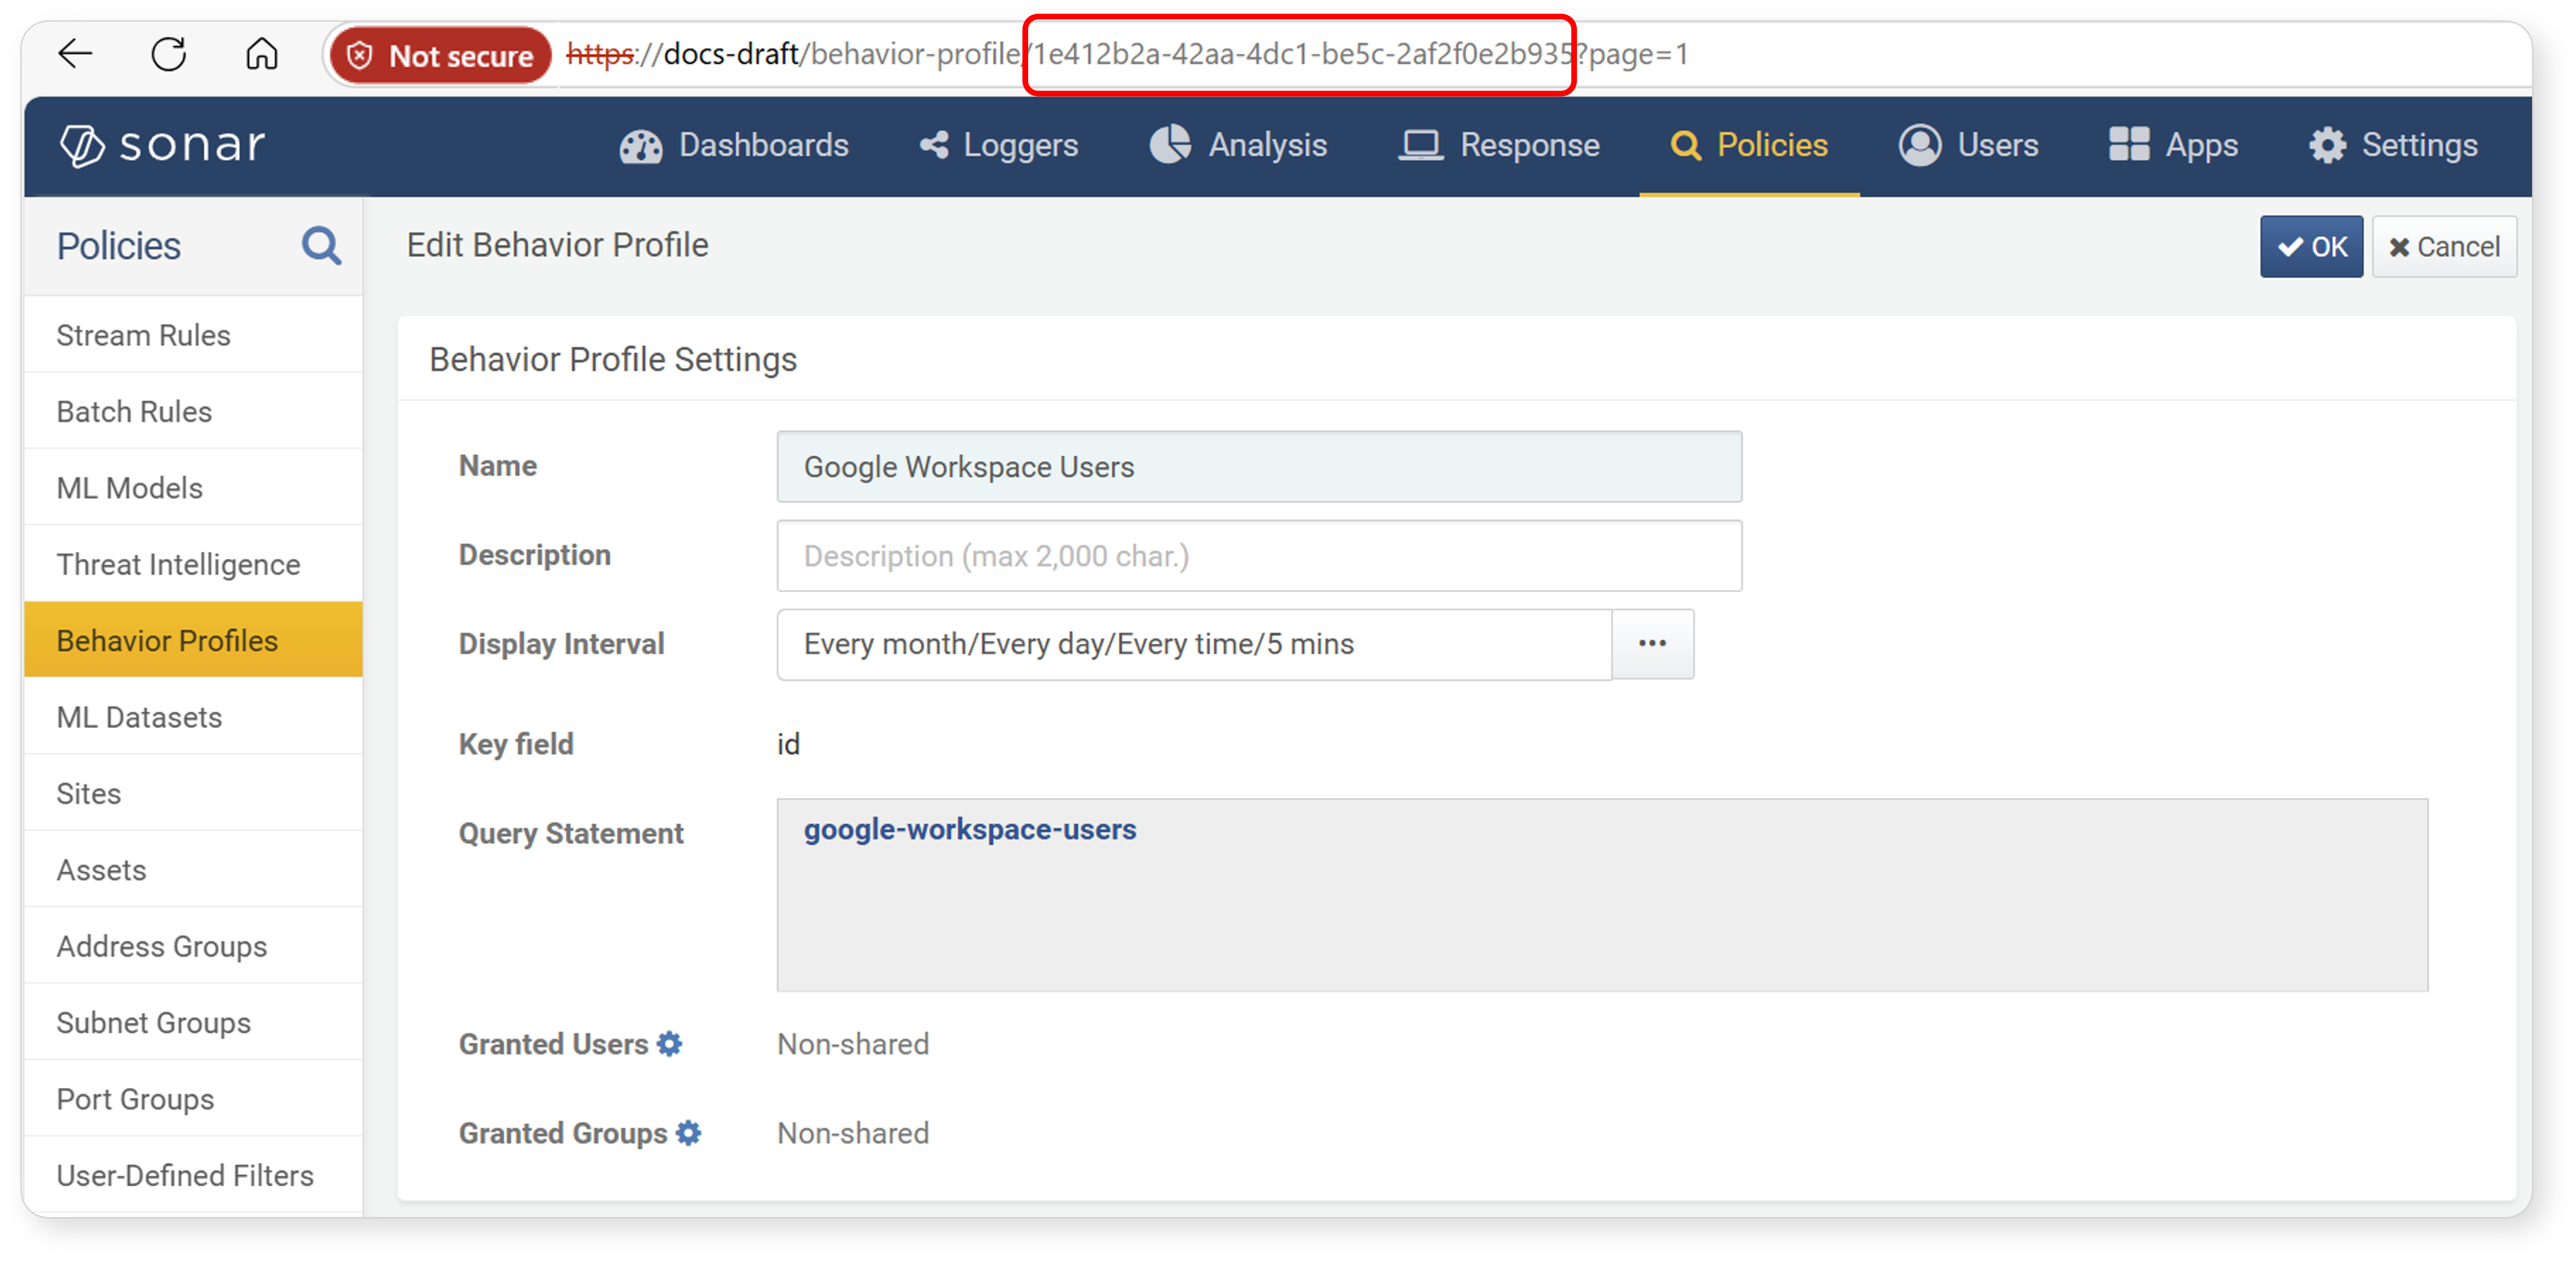Click the Description input field
Screen dimensions: 2576x1261
point(1259,556)
